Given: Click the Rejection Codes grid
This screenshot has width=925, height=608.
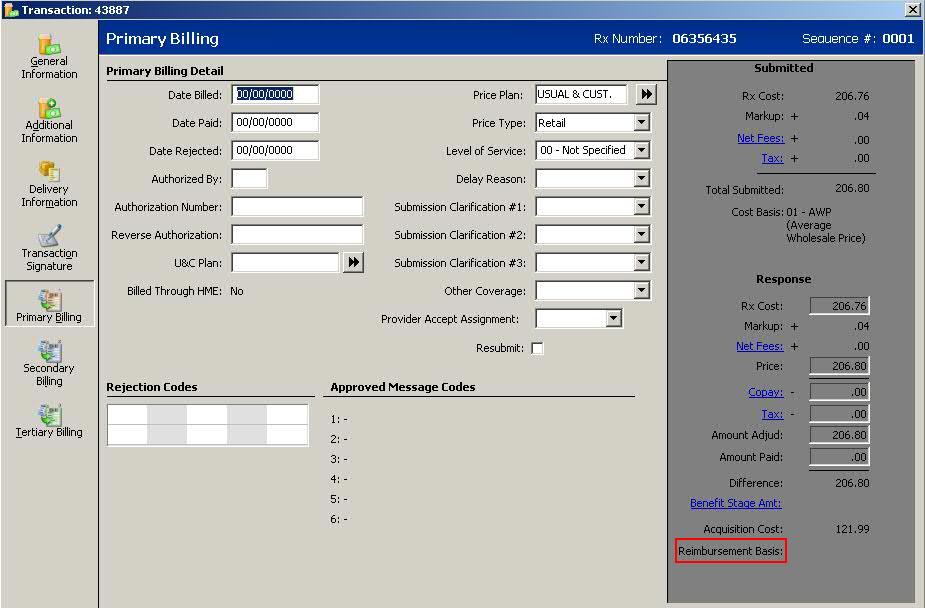Looking at the screenshot, I should [x=208, y=425].
